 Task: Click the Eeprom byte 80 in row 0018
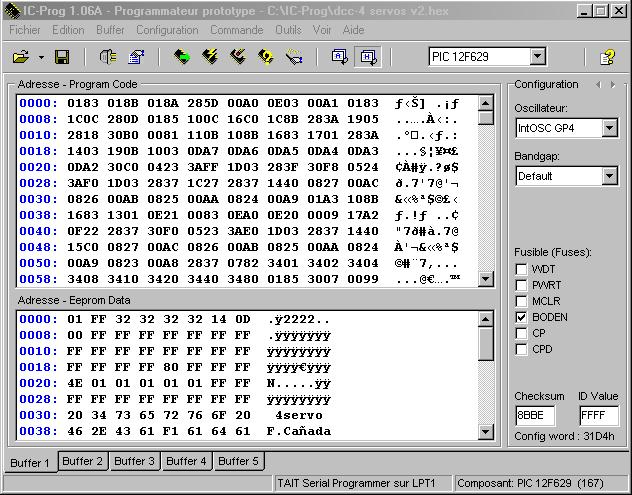coord(171,367)
